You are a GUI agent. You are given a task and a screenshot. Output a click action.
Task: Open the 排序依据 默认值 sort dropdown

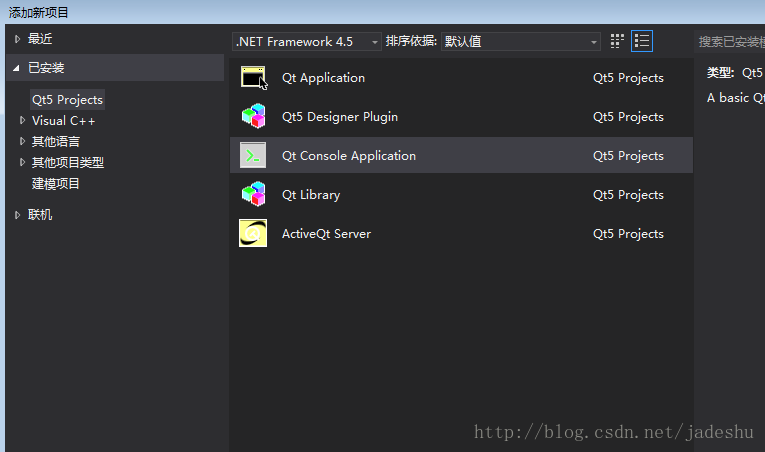[521, 41]
